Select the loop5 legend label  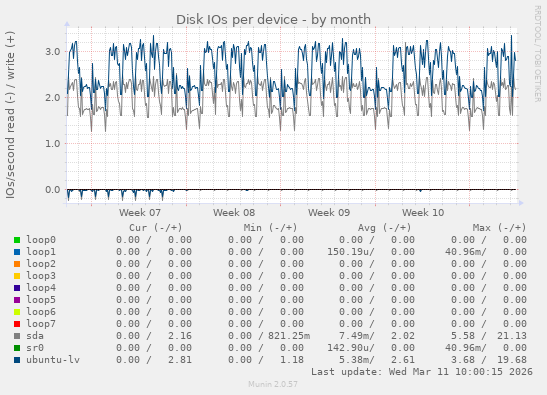tap(41, 300)
